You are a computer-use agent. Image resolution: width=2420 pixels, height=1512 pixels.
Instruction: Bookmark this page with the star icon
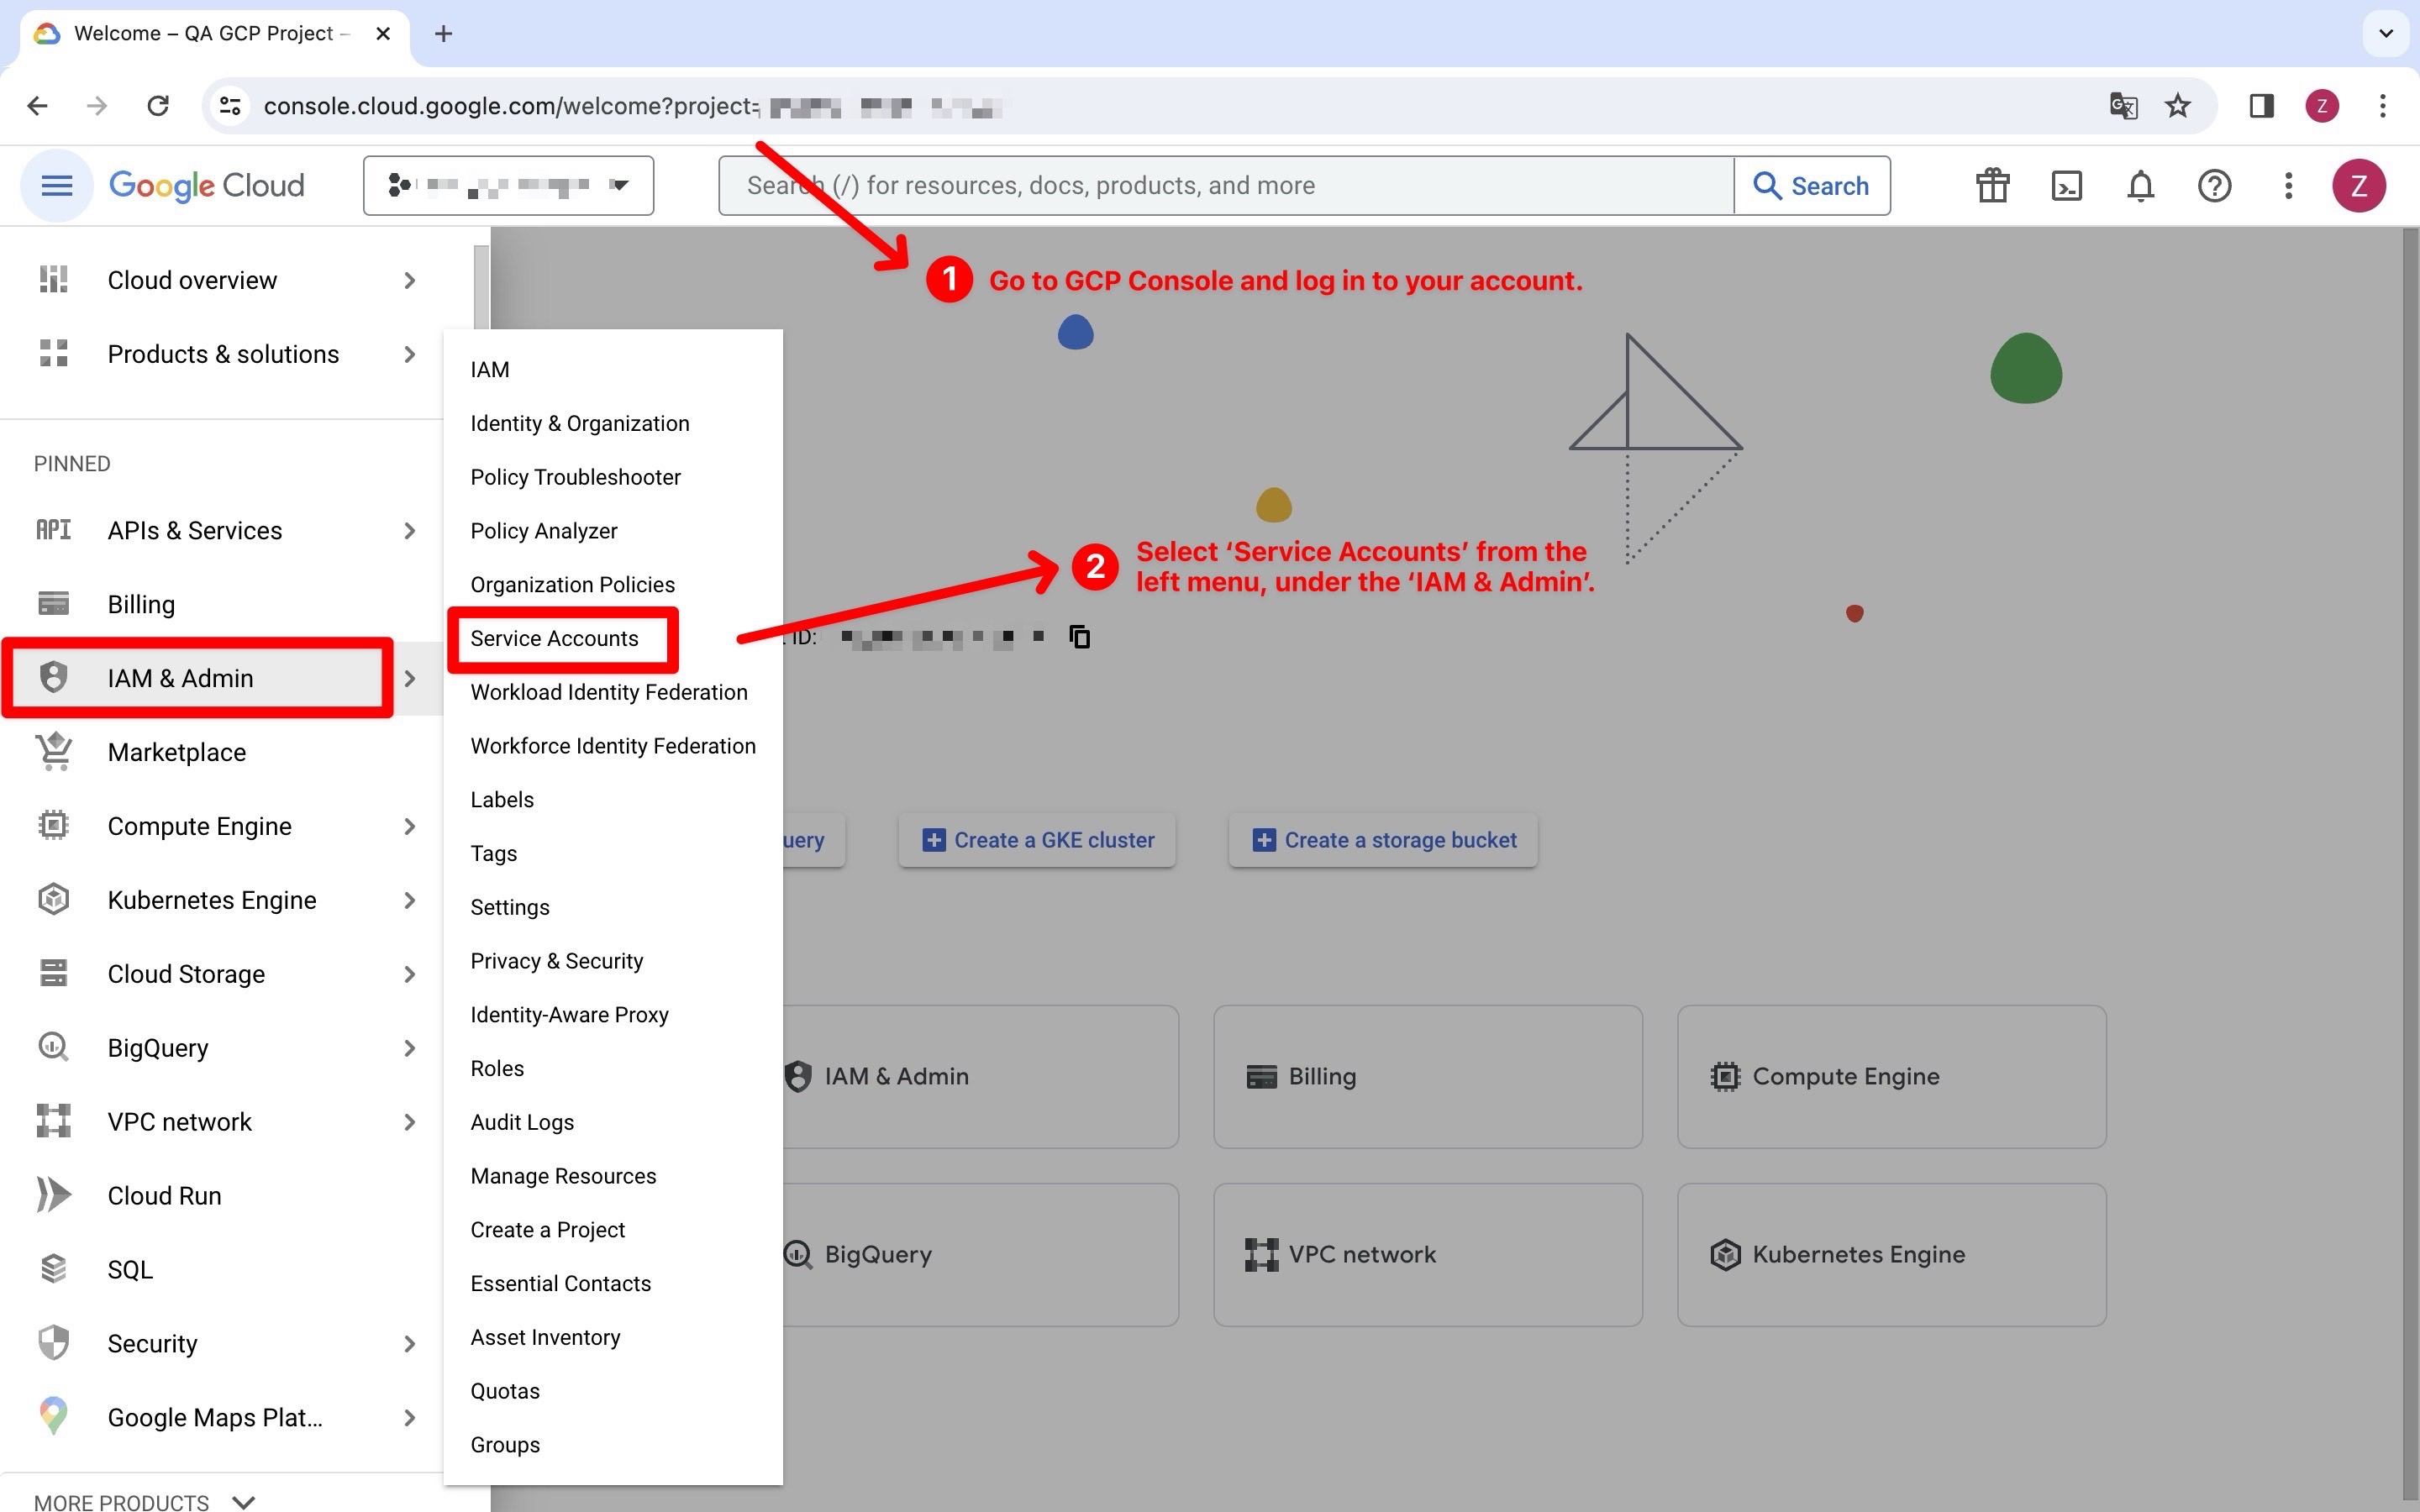[x=2177, y=105]
